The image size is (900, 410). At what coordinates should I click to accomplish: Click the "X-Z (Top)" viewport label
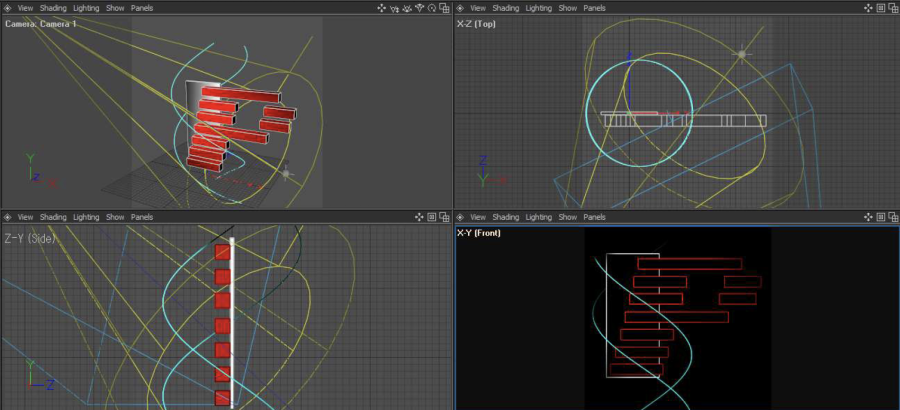[x=478, y=23]
